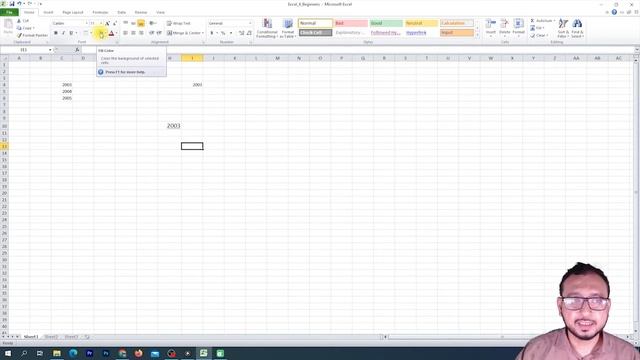
Task: Click the Insert Cells icon
Action: coord(491,24)
